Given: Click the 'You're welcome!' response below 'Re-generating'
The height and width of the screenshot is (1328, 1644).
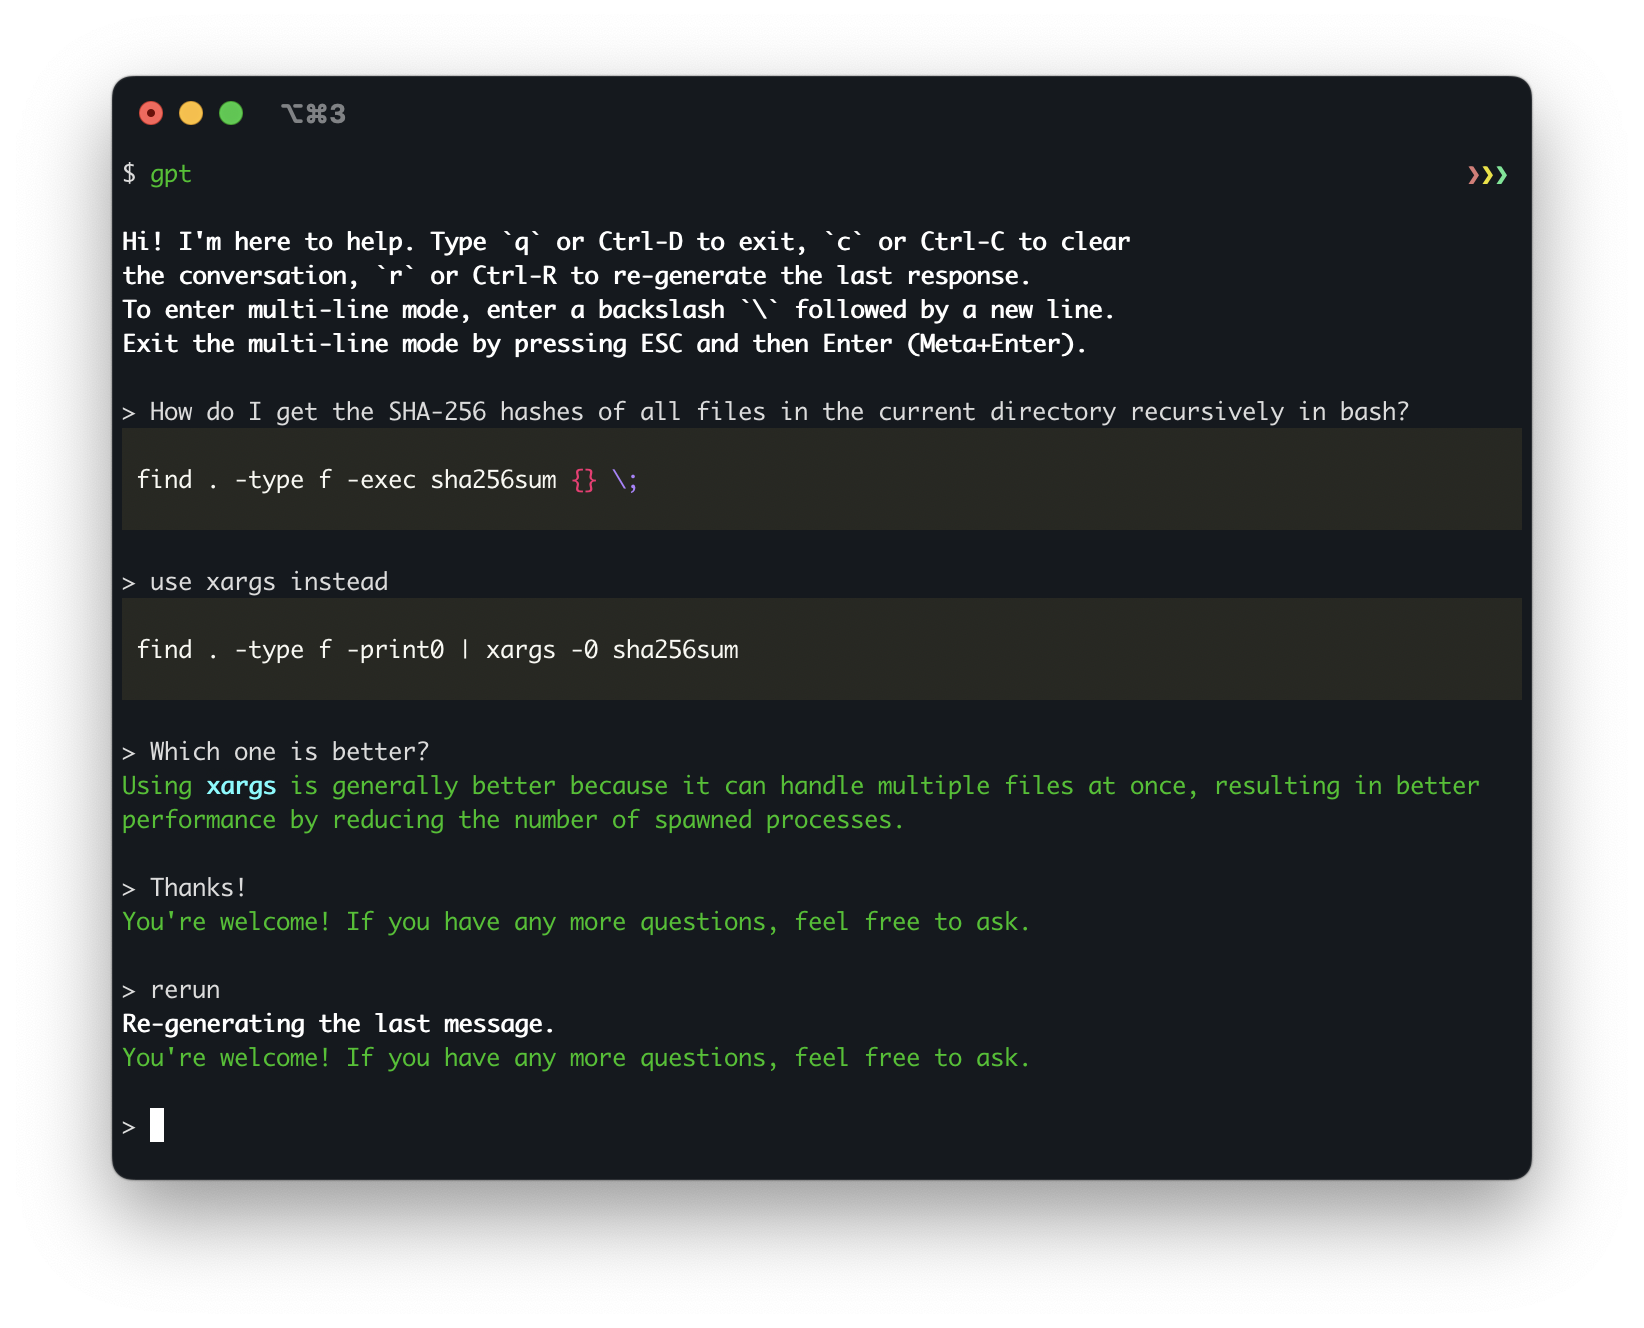Looking at the screenshot, I should pos(576,1058).
